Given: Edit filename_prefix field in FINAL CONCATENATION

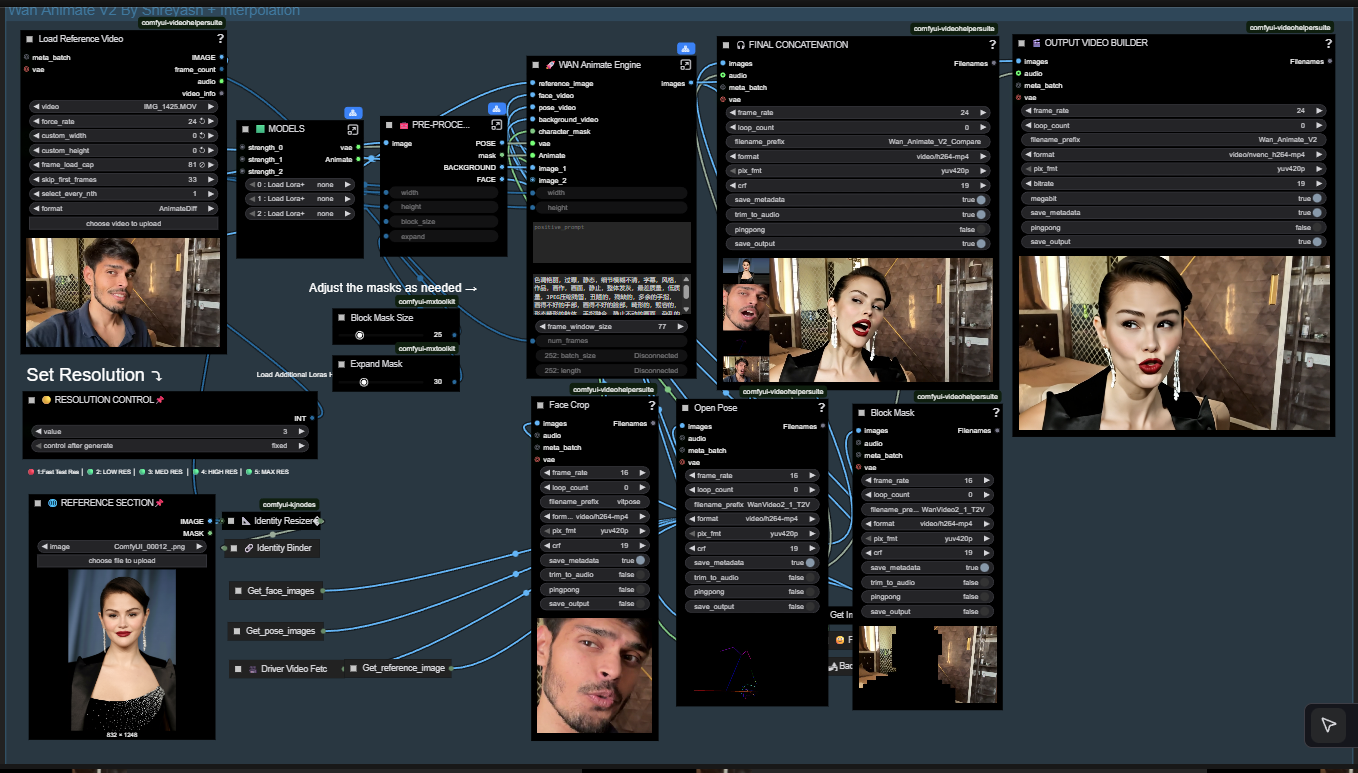Looking at the screenshot, I should pos(858,142).
